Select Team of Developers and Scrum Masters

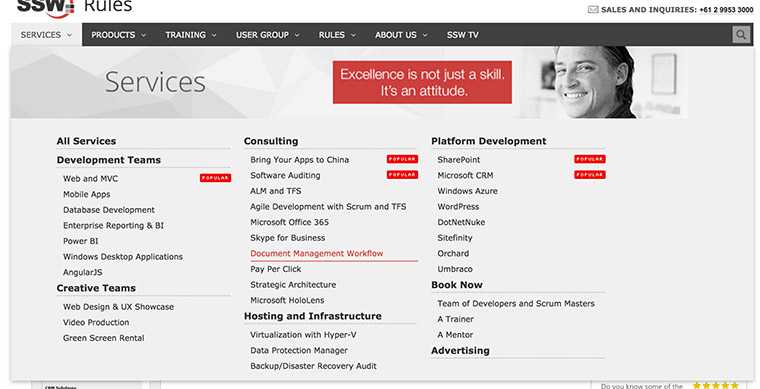(x=516, y=304)
